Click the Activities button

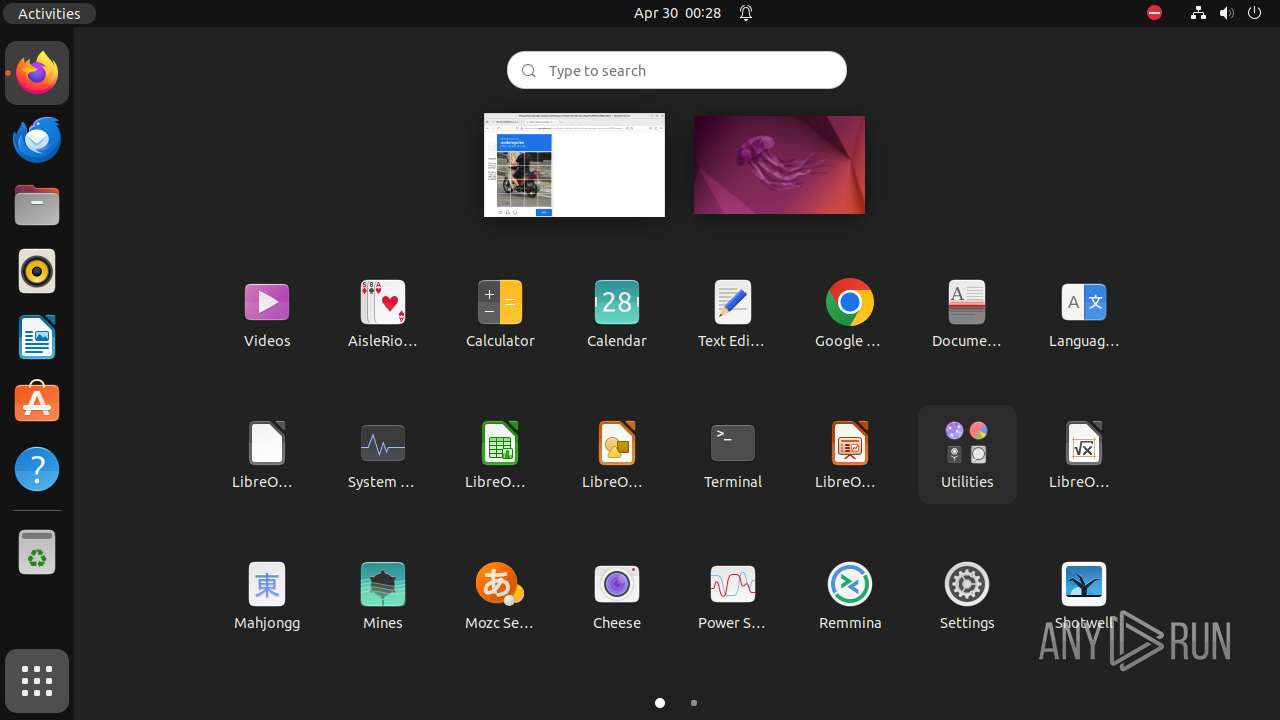(49, 13)
